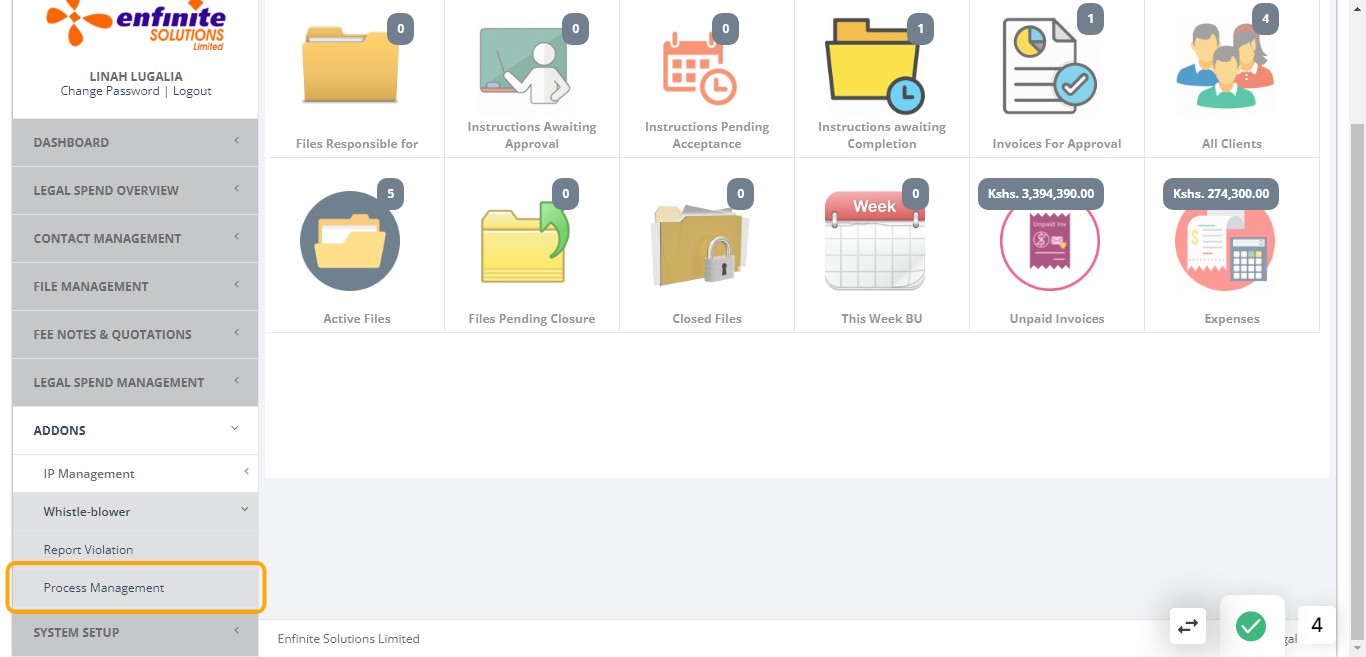Click the LINAH LUGALIA user name

point(136,76)
